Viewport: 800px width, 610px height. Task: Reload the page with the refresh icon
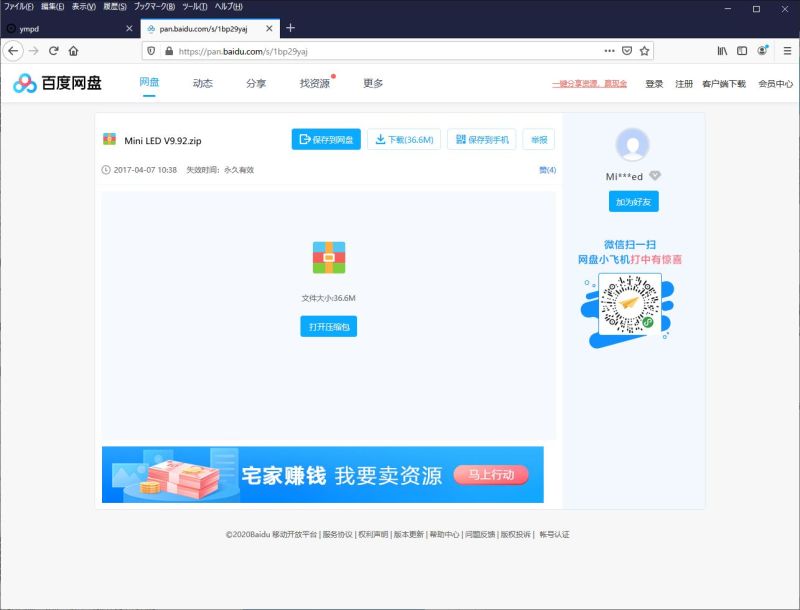(x=53, y=51)
